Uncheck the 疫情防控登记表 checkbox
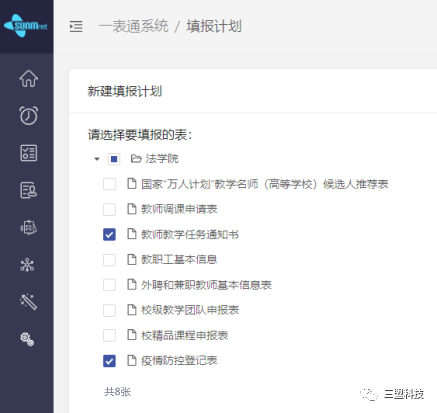This screenshot has width=437, height=413. pyautogui.click(x=109, y=361)
